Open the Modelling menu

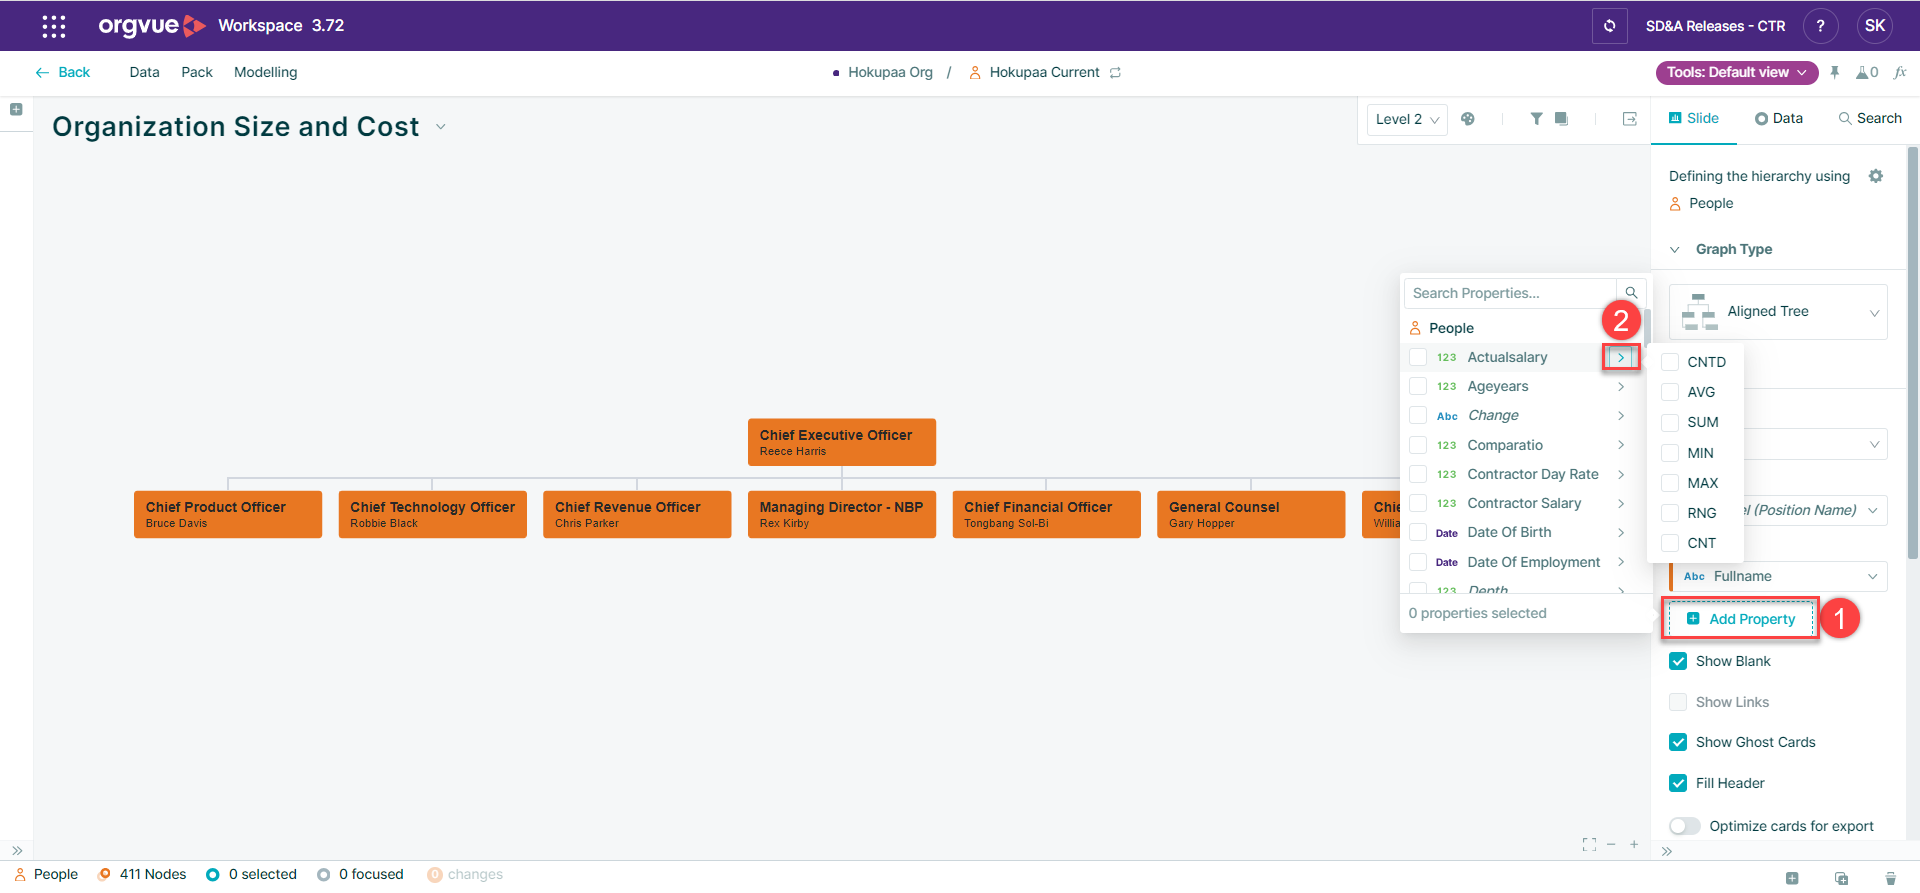[265, 72]
